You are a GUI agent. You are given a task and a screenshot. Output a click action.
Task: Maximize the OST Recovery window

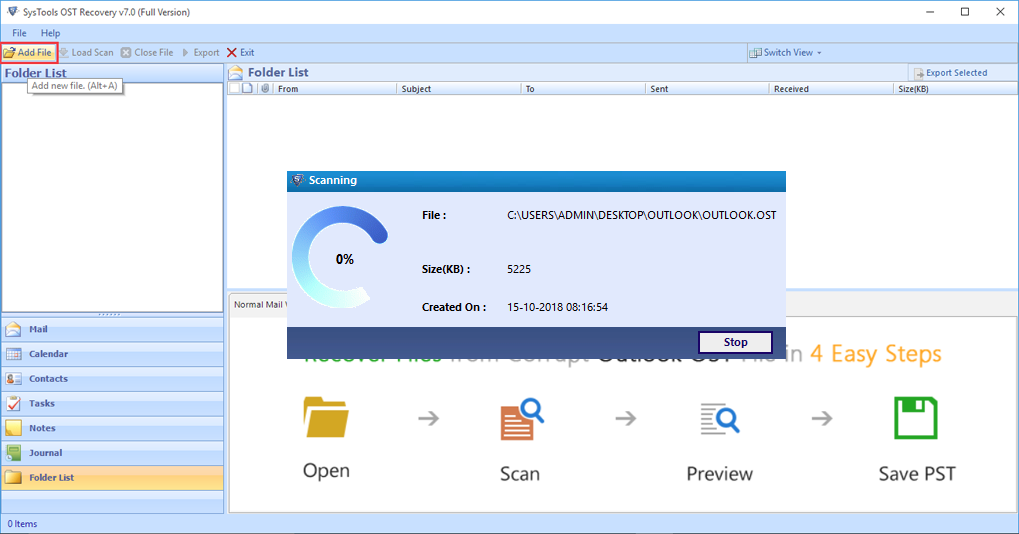pos(965,12)
